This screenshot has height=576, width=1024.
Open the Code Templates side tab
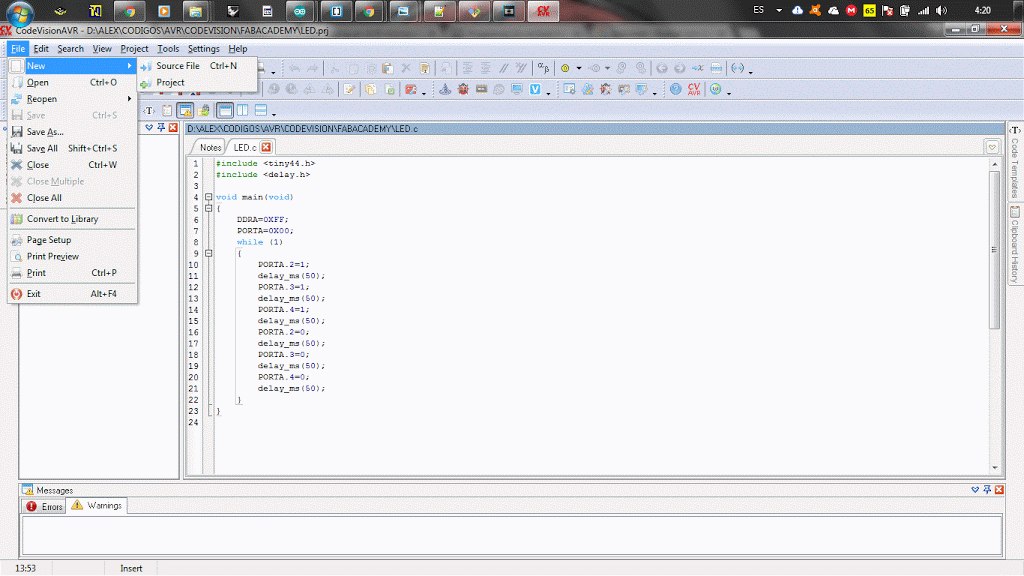click(x=1015, y=162)
